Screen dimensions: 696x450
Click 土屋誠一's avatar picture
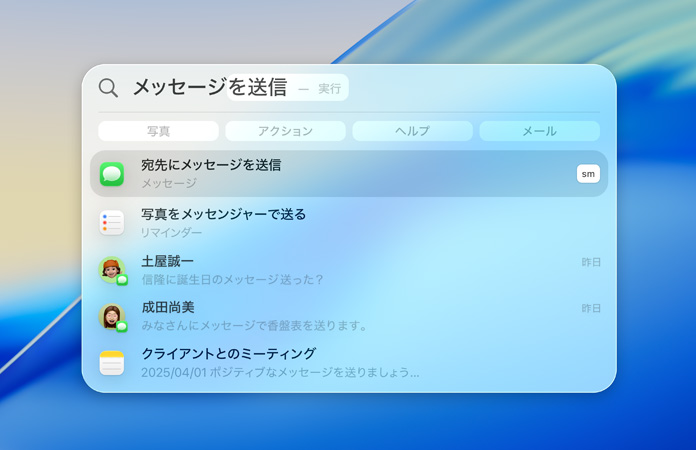(x=111, y=269)
